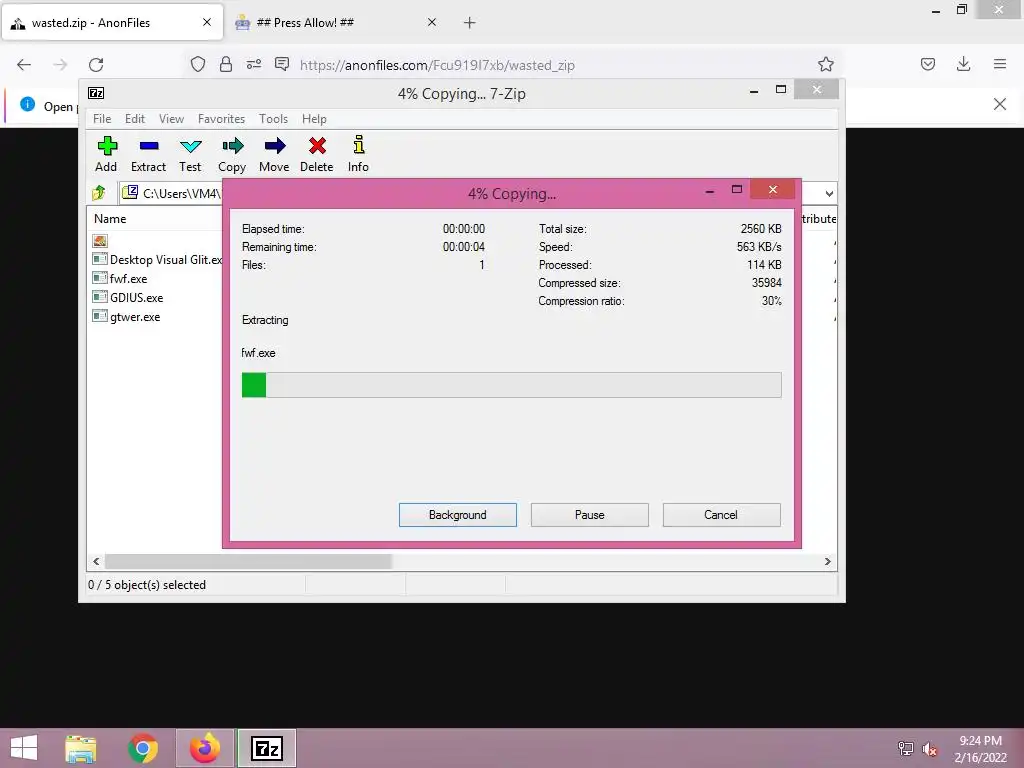The height and width of the screenshot is (768, 1024).
Task: Click the Info toolbar icon
Action: pos(358,154)
